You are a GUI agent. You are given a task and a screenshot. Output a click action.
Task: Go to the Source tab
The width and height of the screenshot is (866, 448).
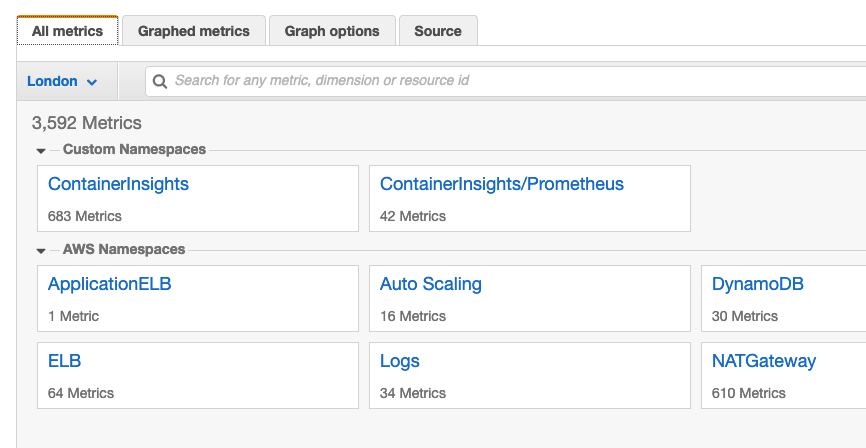(438, 31)
